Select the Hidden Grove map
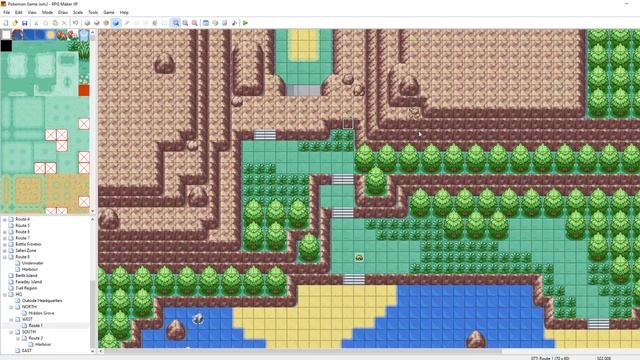 click(x=41, y=313)
